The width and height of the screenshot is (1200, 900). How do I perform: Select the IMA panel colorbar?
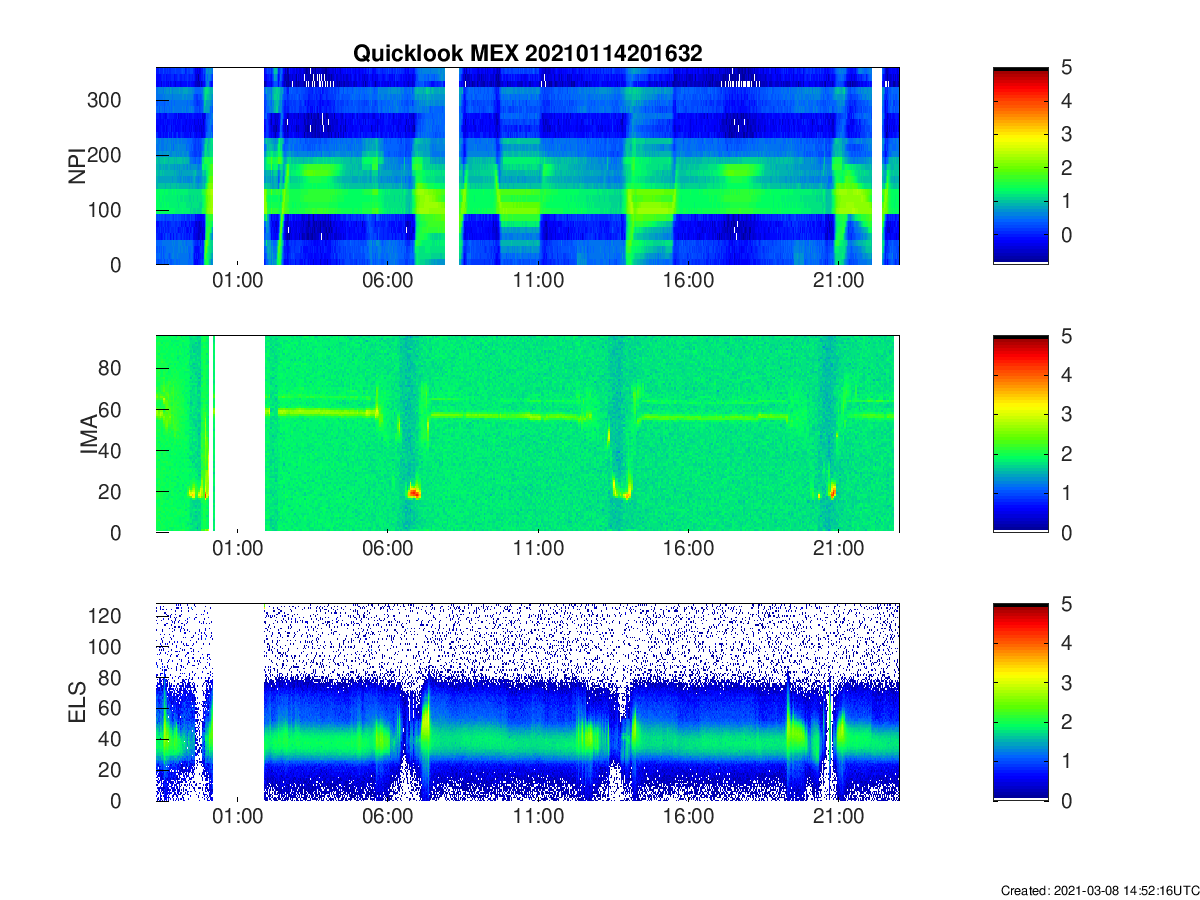coord(1021,434)
